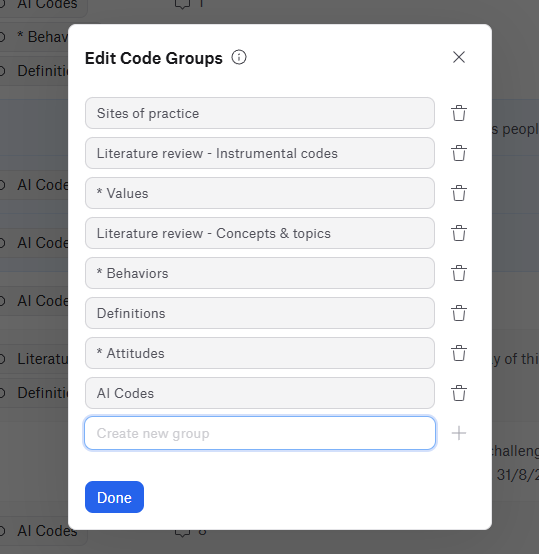Click the plus icon to add group

(459, 433)
